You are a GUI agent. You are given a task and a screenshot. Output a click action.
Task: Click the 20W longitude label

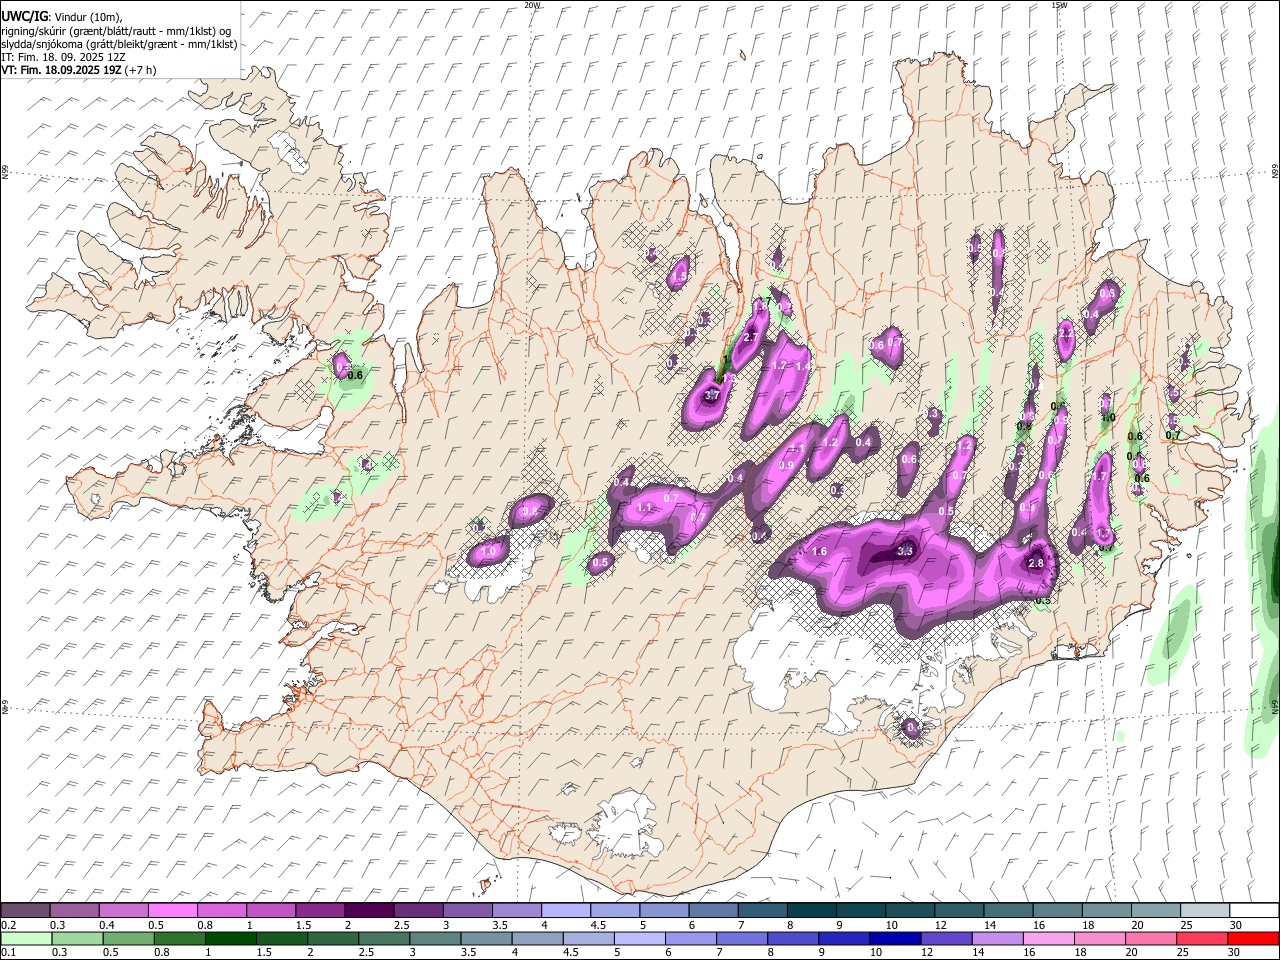532,5
